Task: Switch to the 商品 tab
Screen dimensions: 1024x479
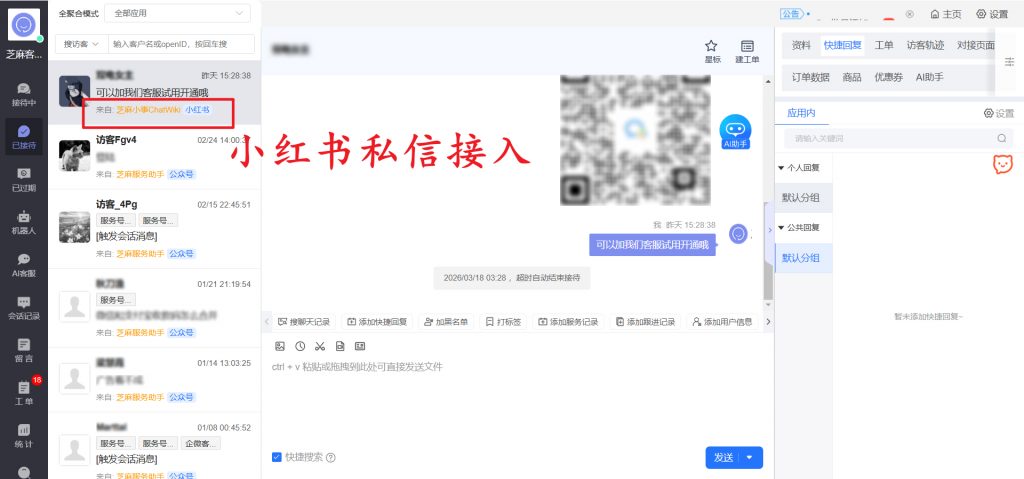Action: [852, 77]
